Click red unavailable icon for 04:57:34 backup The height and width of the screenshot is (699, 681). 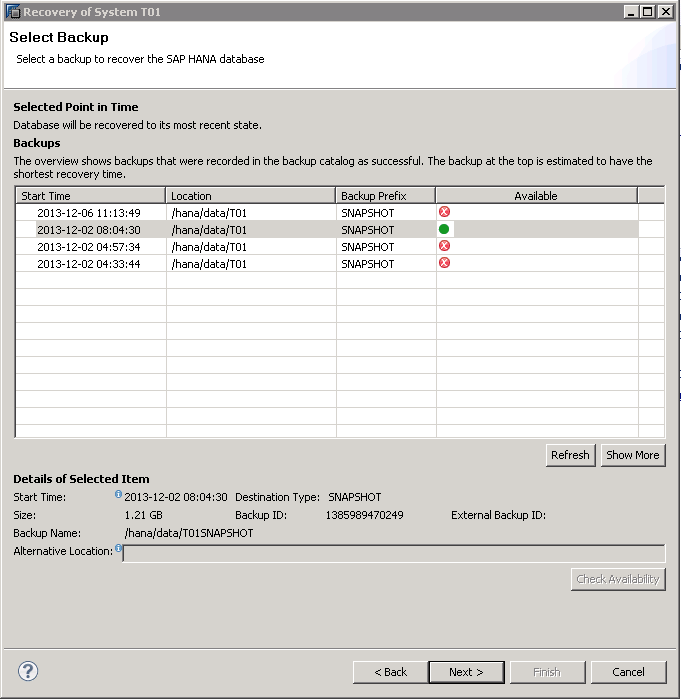point(444,246)
